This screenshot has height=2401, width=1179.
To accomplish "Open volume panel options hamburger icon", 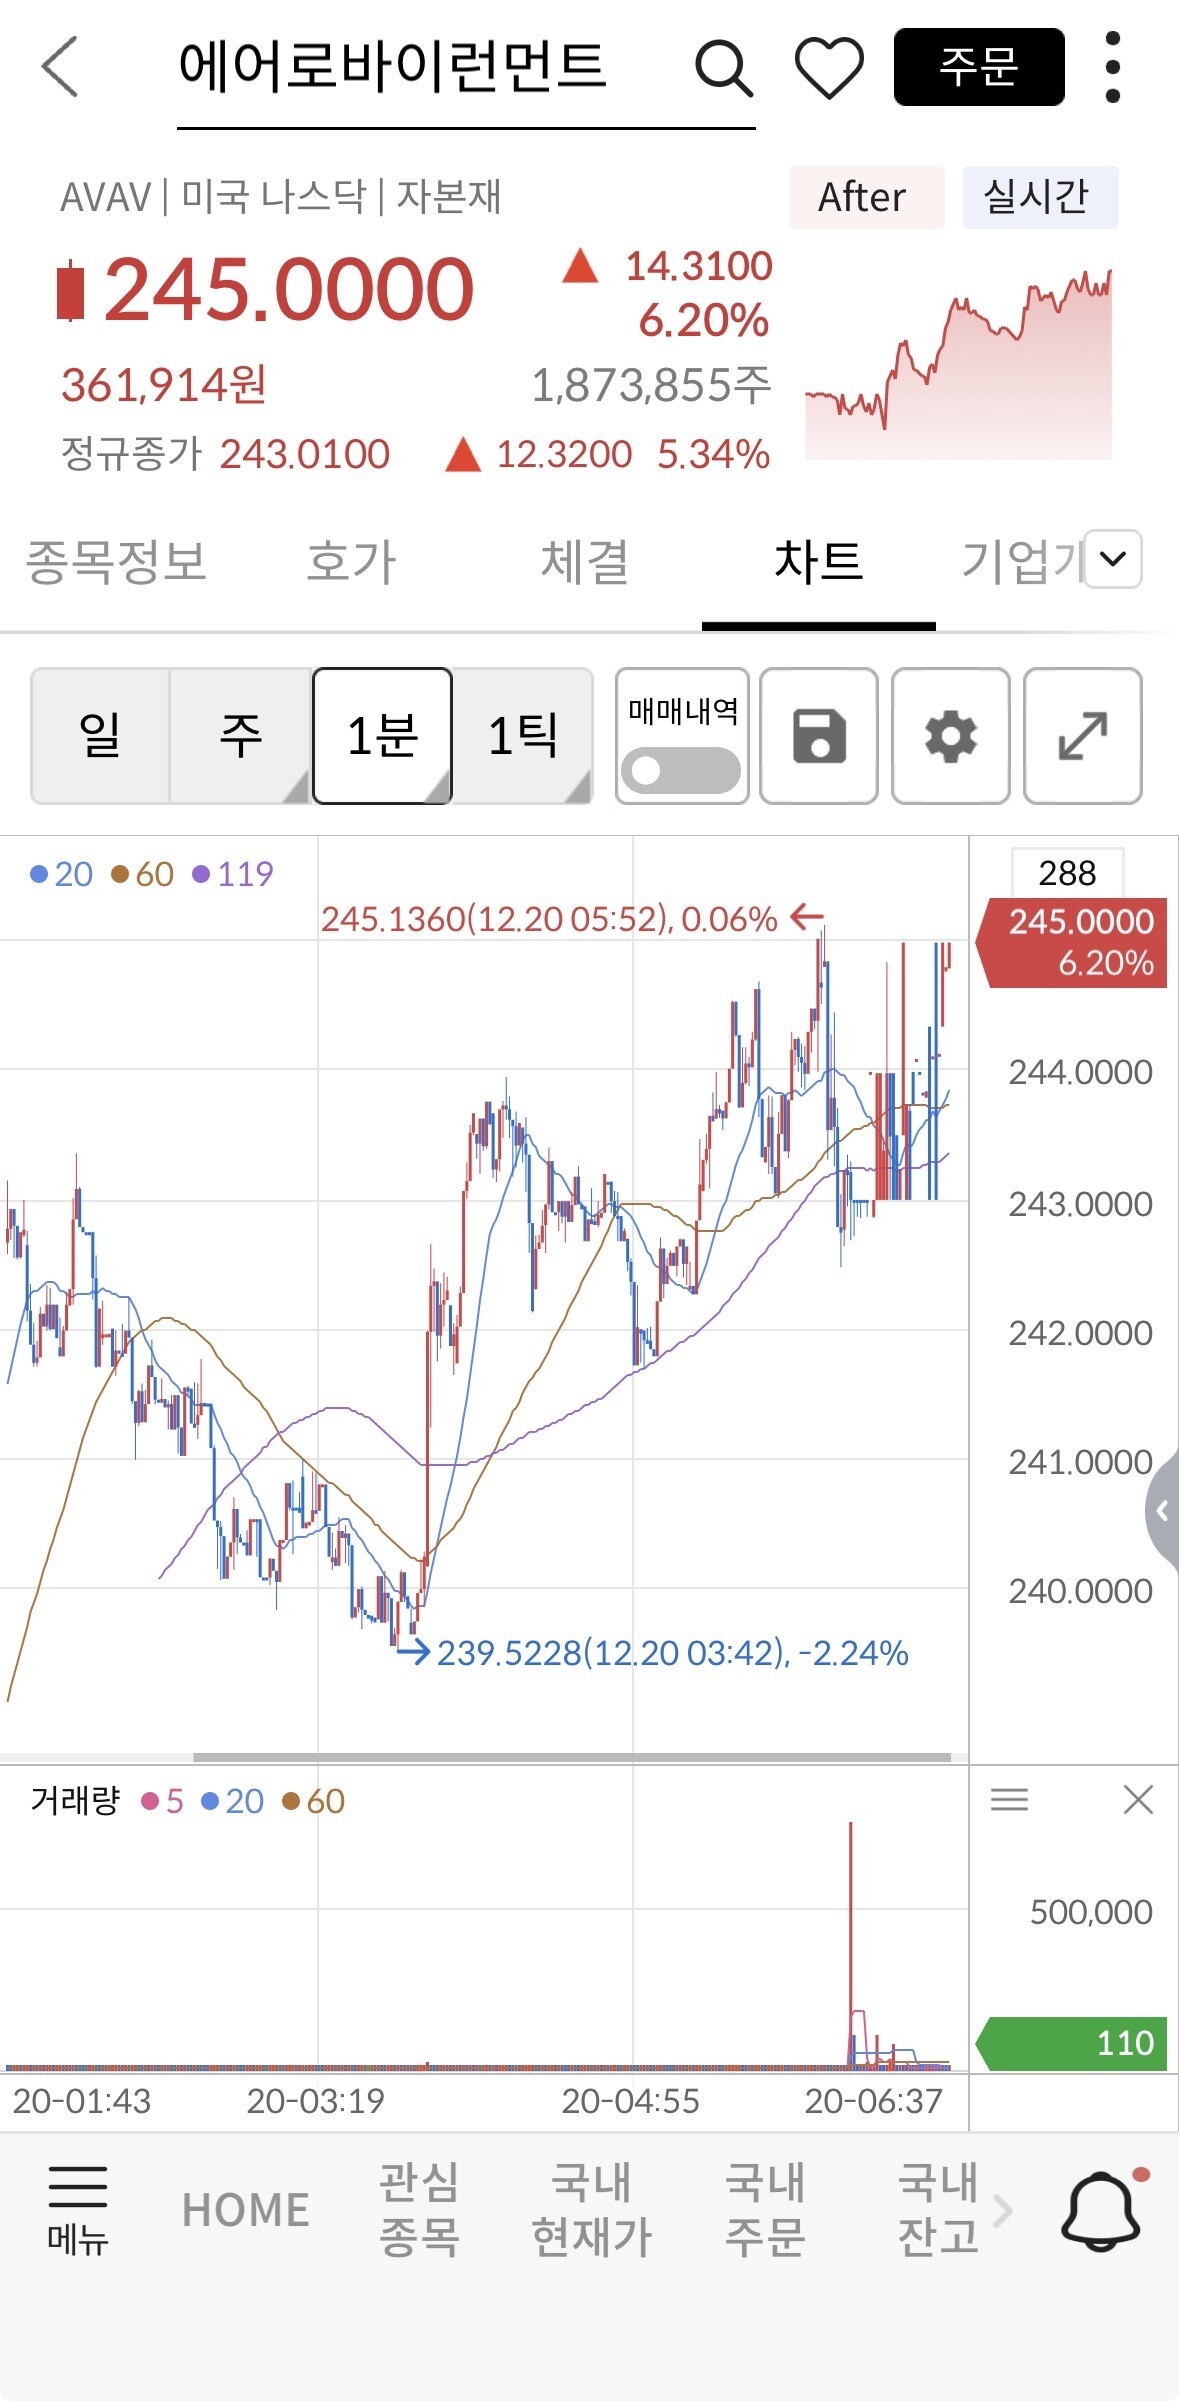I will tap(1009, 1800).
